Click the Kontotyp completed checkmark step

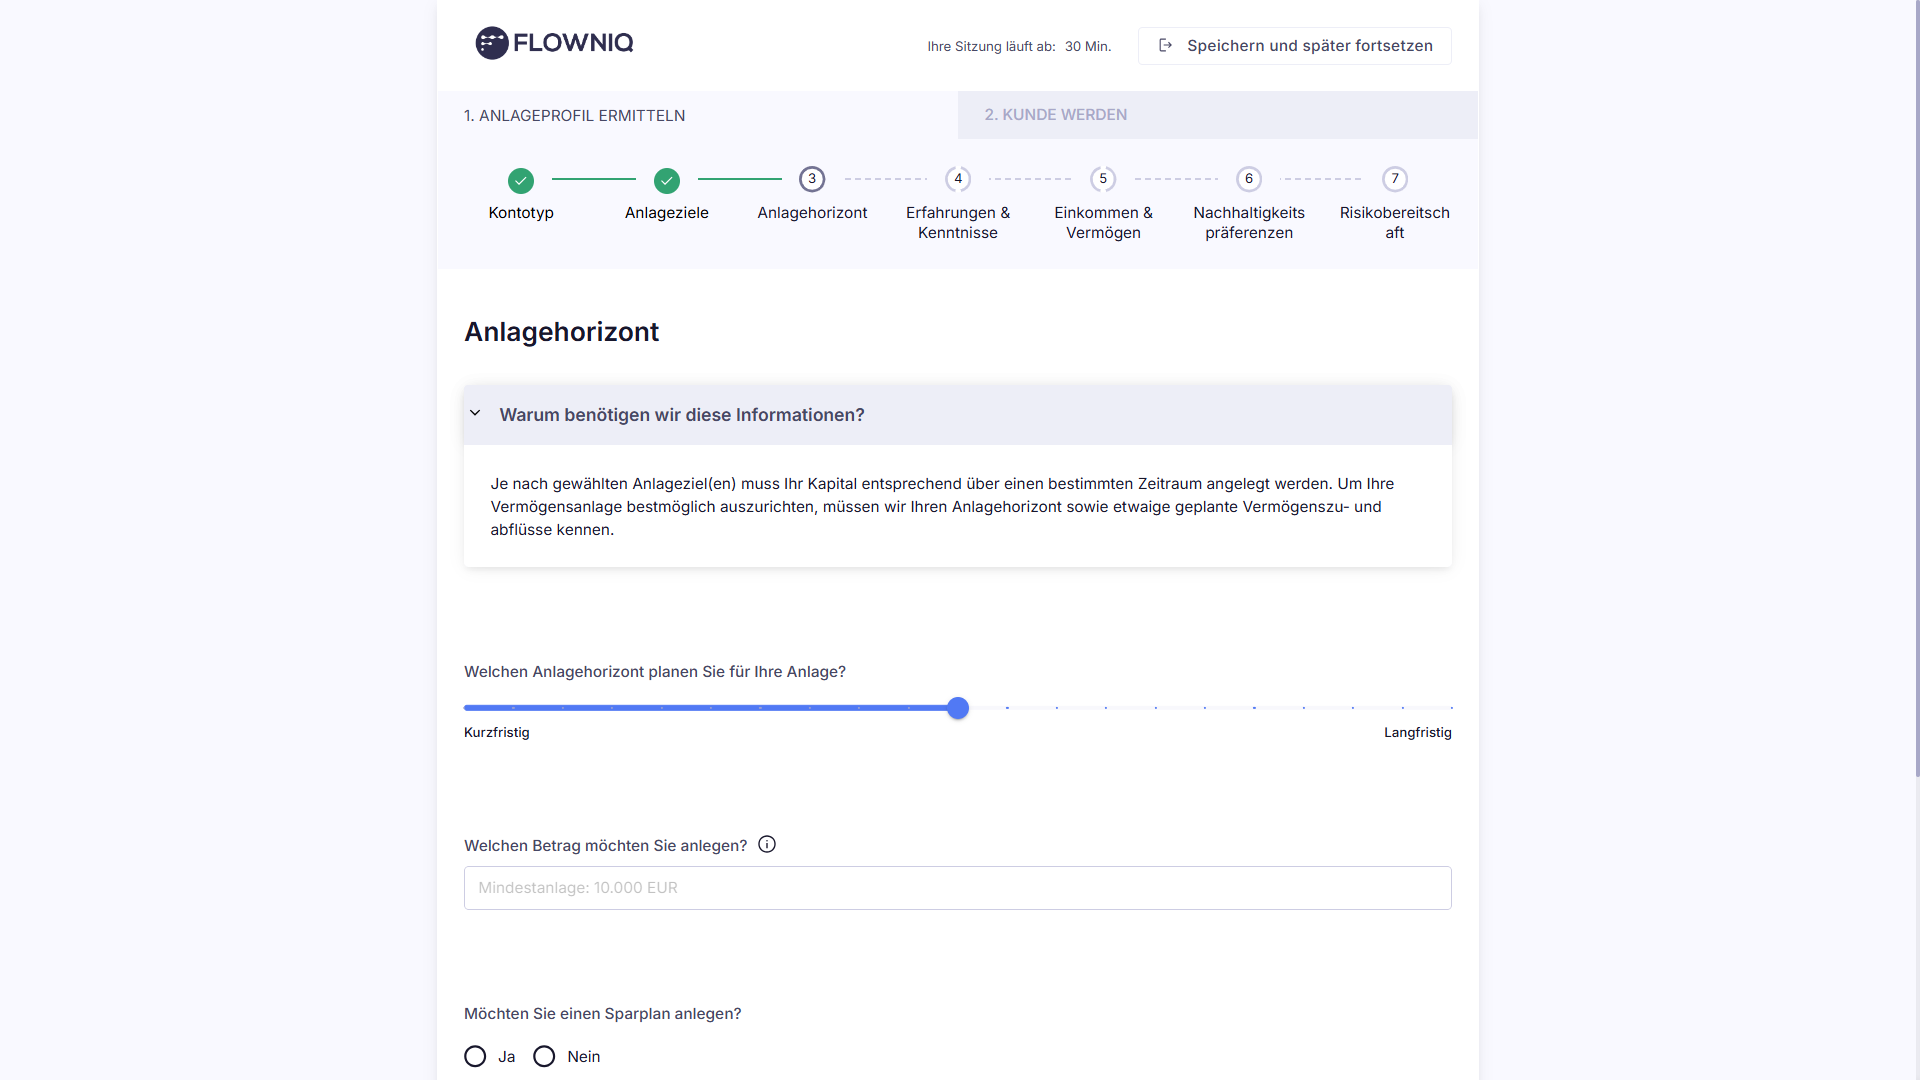click(521, 181)
